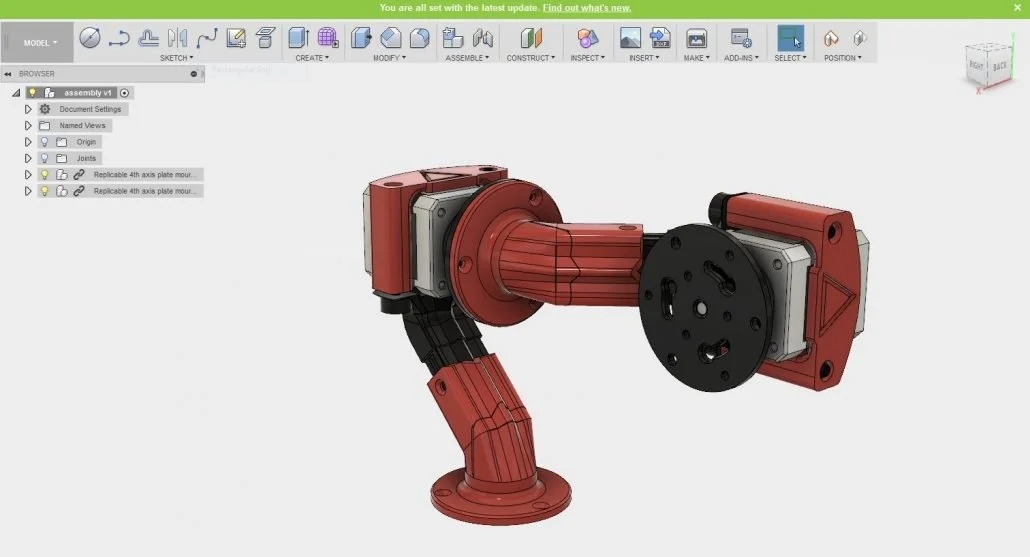Click the black circular plate in the model
The height and width of the screenshot is (557, 1030).
[703, 307]
